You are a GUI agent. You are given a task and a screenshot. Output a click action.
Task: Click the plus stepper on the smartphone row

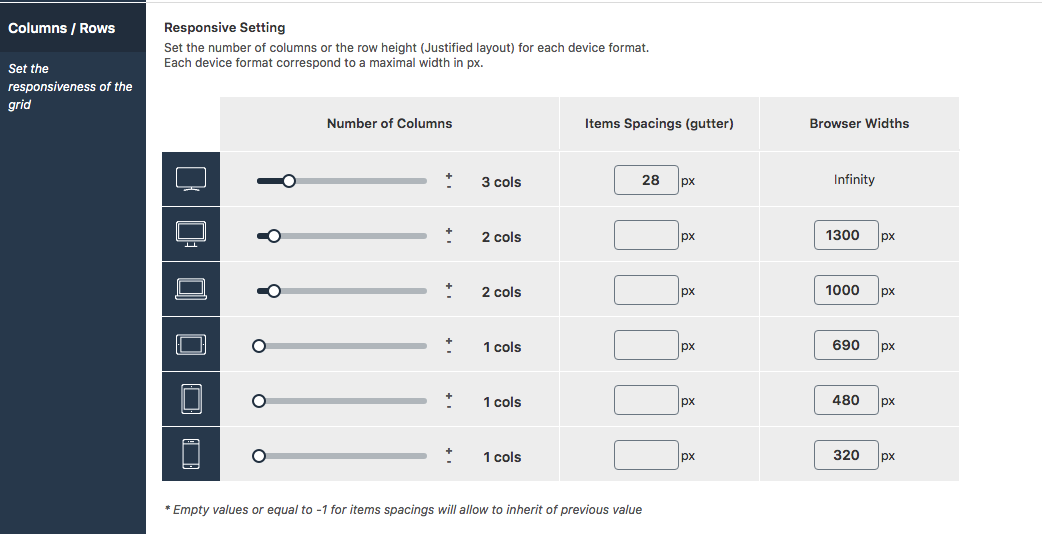tap(449, 451)
